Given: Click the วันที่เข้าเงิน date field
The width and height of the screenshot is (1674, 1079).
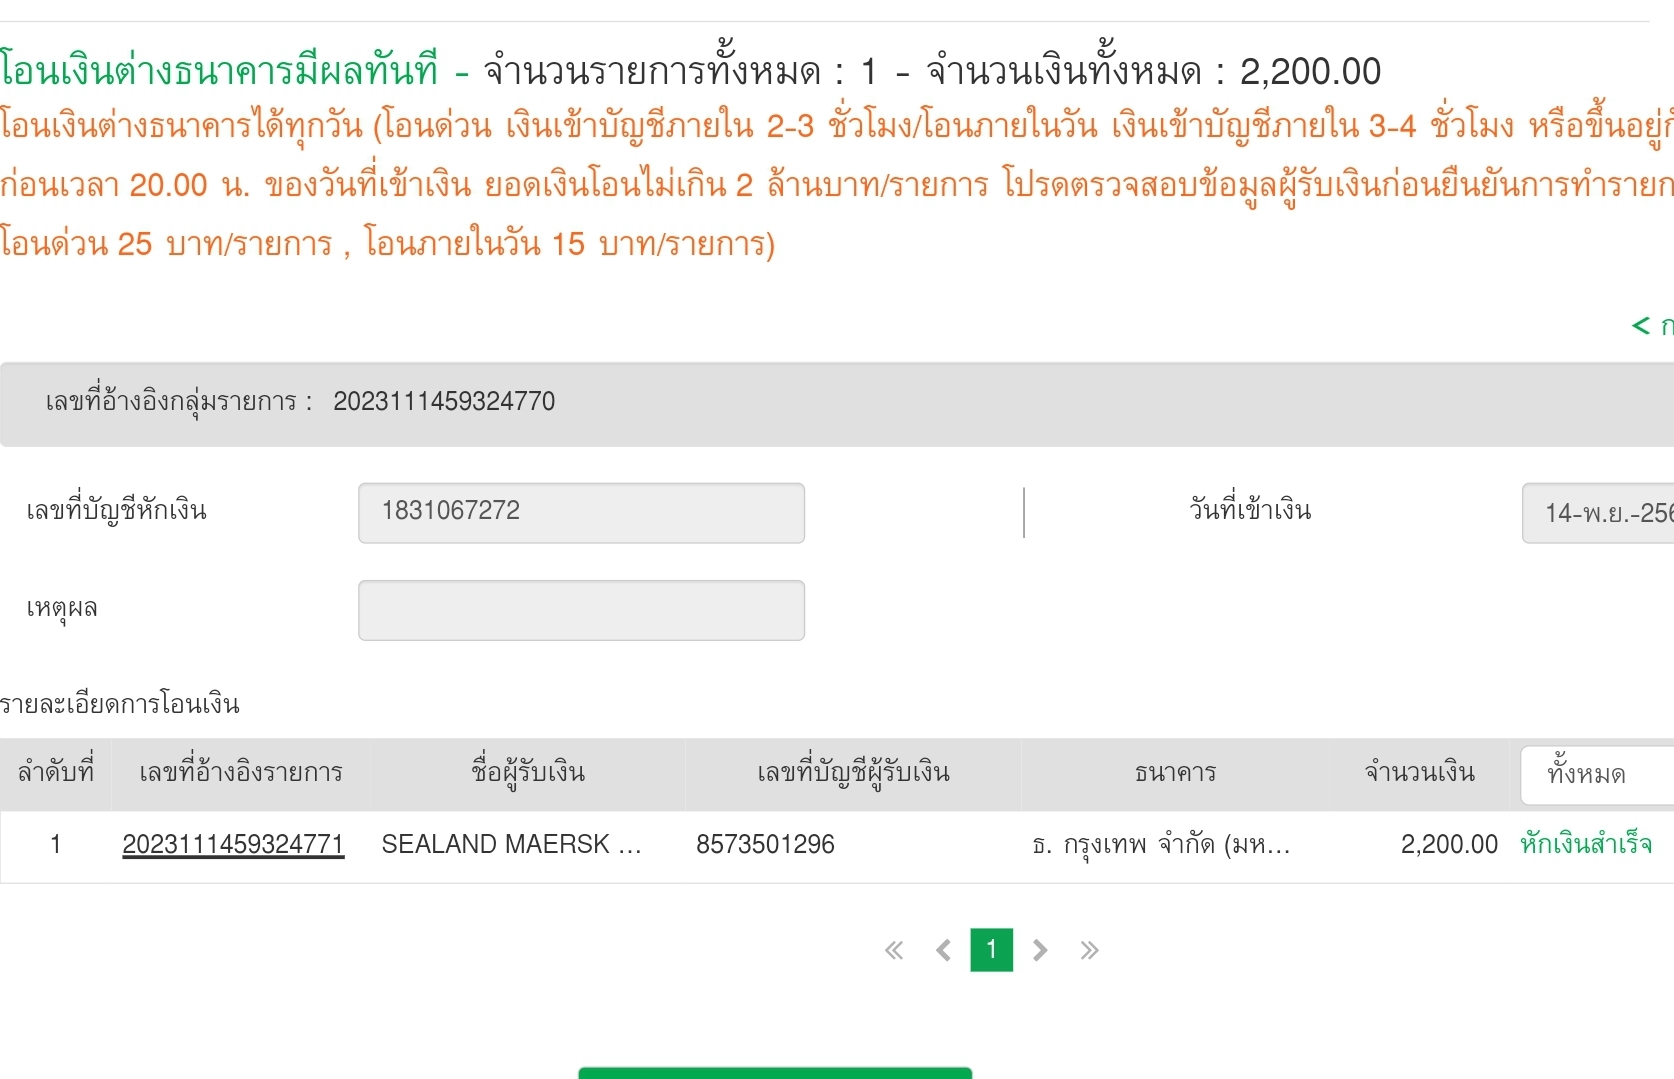Looking at the screenshot, I should pyautogui.click(x=1600, y=513).
